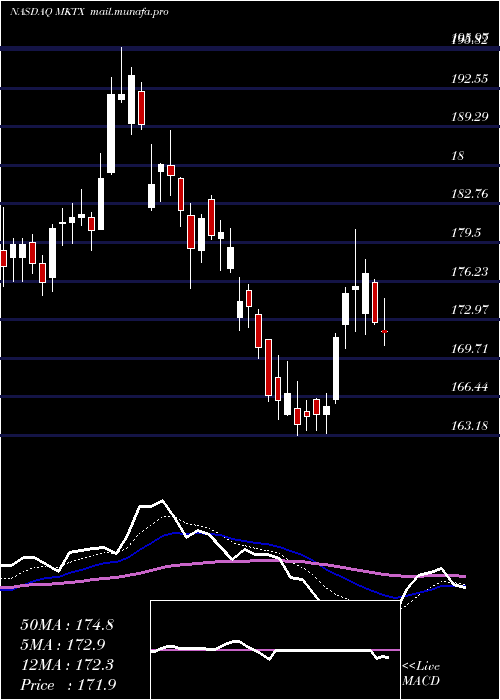500x700 pixels.
Task: Select the 163.18 price level label
Action: click(x=470, y=425)
